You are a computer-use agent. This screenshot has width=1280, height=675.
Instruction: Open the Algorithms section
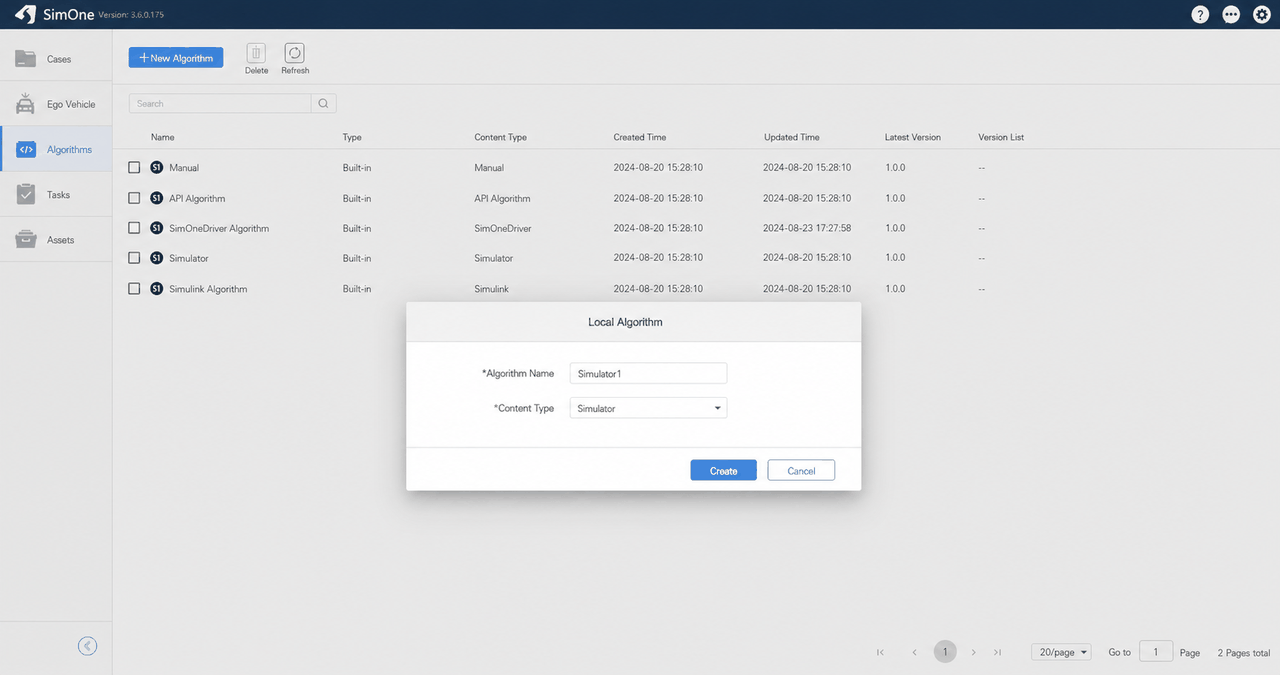click(56, 149)
